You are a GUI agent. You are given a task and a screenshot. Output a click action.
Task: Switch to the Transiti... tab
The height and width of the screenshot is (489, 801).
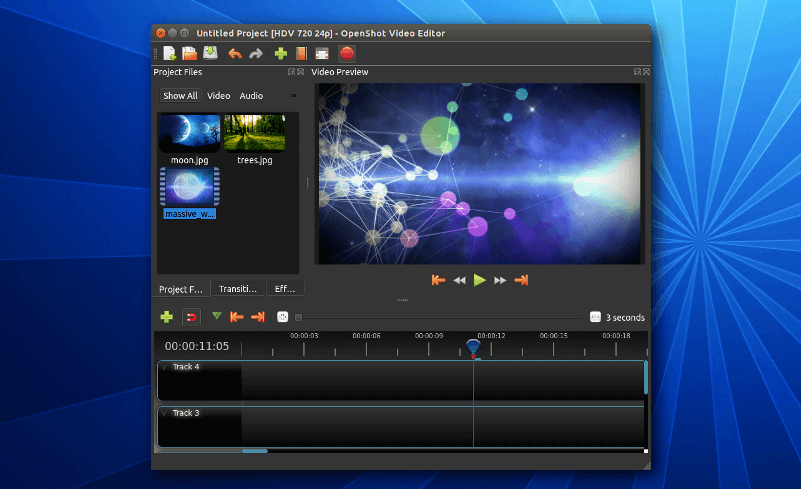[x=238, y=289]
